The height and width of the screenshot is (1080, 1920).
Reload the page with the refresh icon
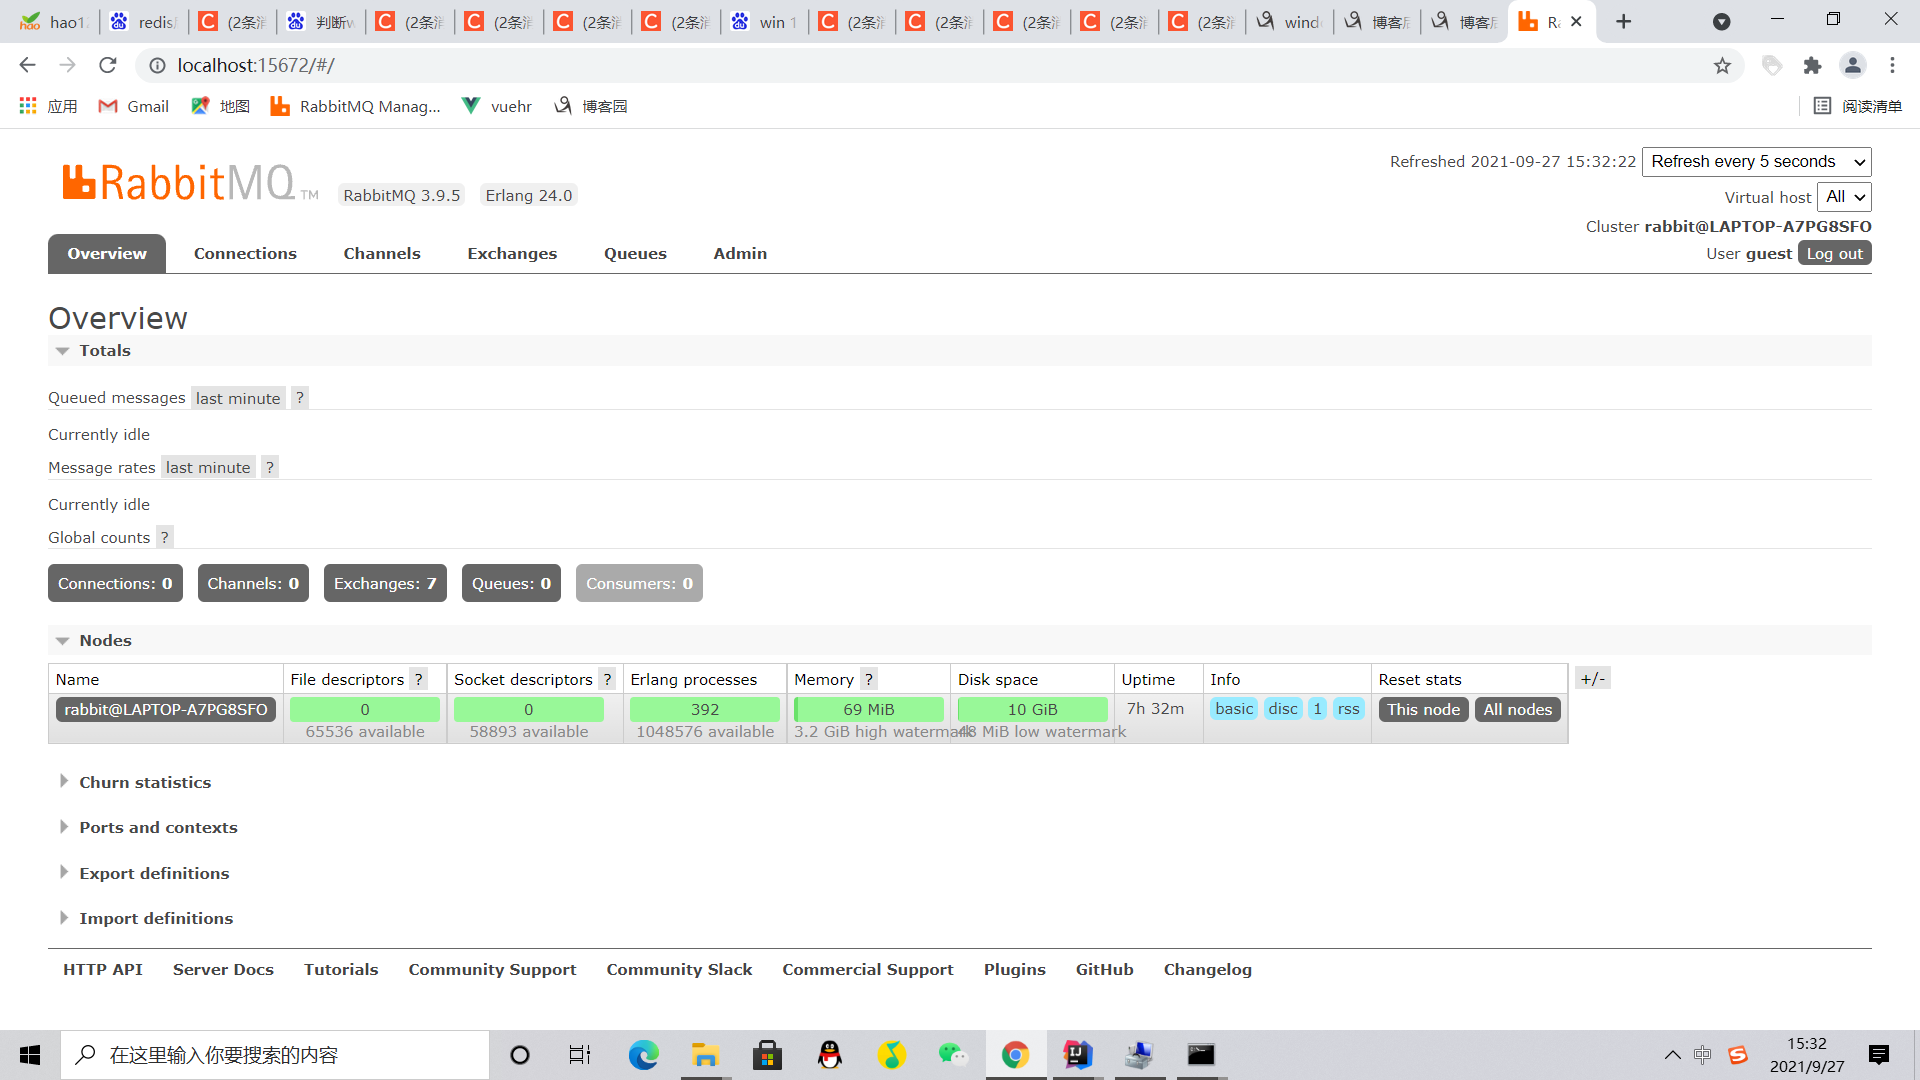pyautogui.click(x=108, y=66)
